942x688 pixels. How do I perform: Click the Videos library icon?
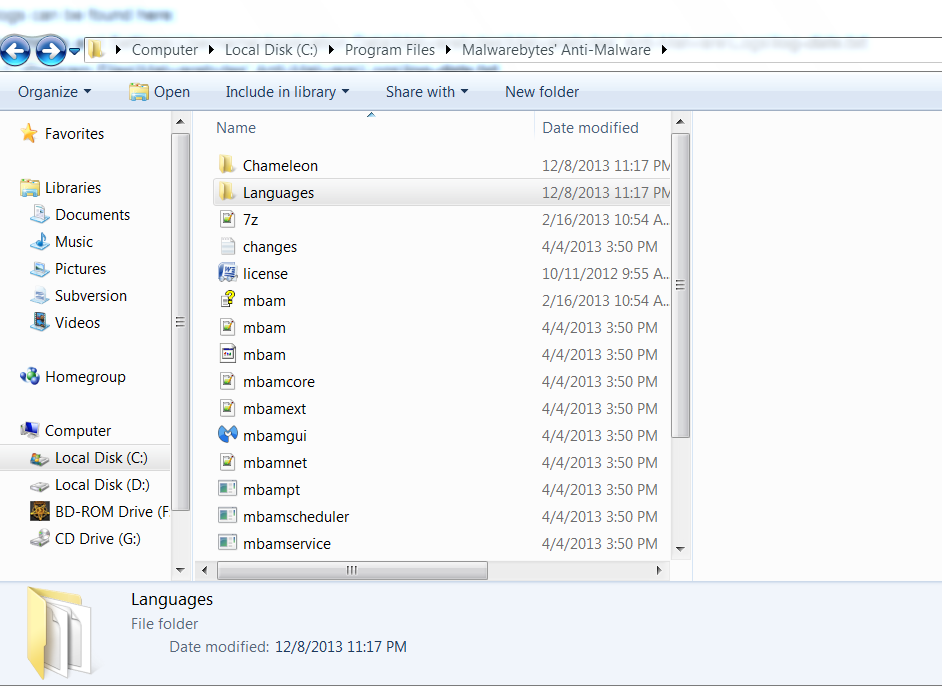pos(40,322)
